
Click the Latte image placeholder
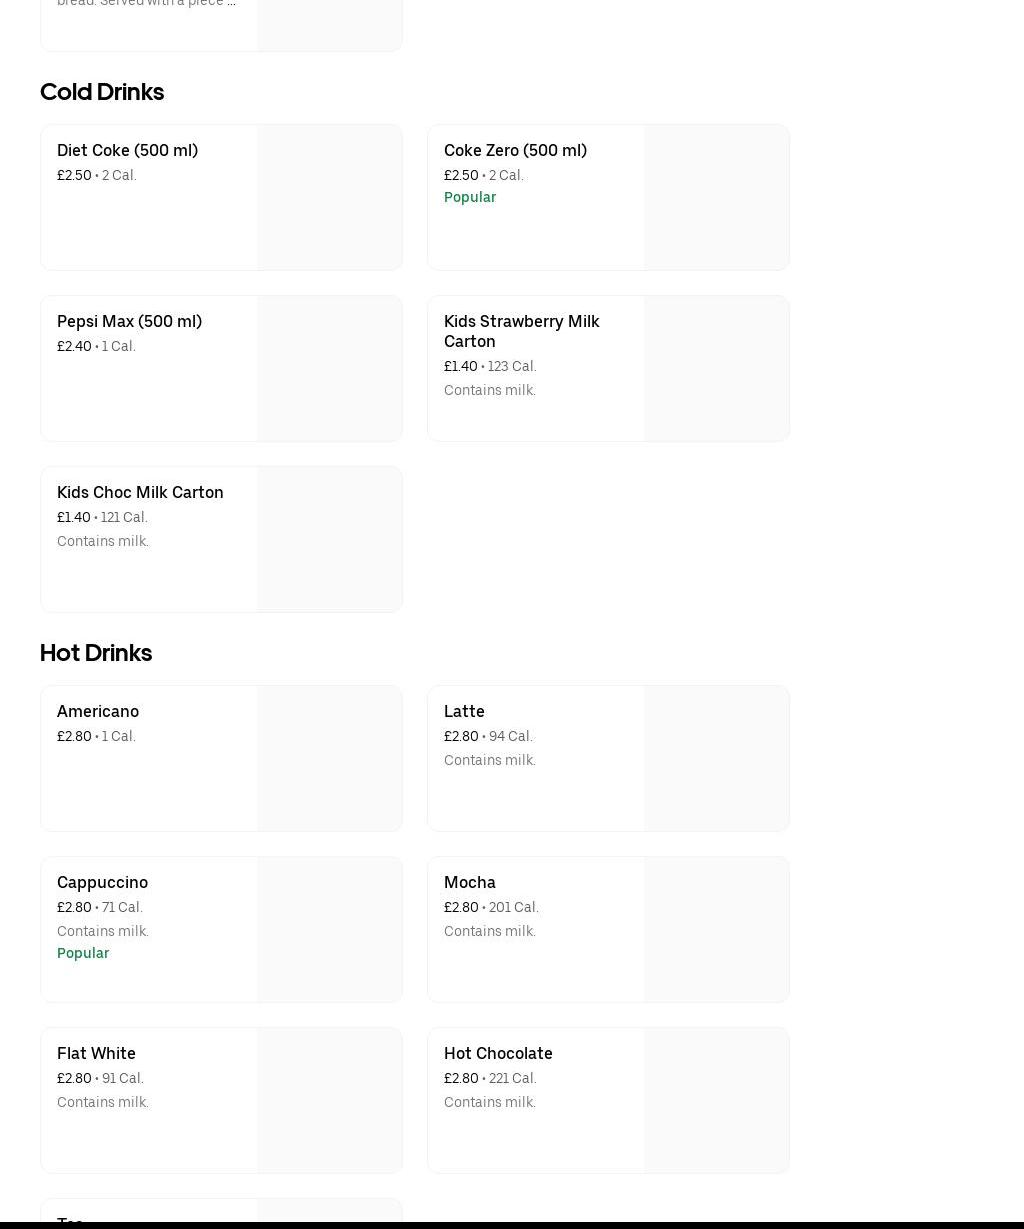716,758
